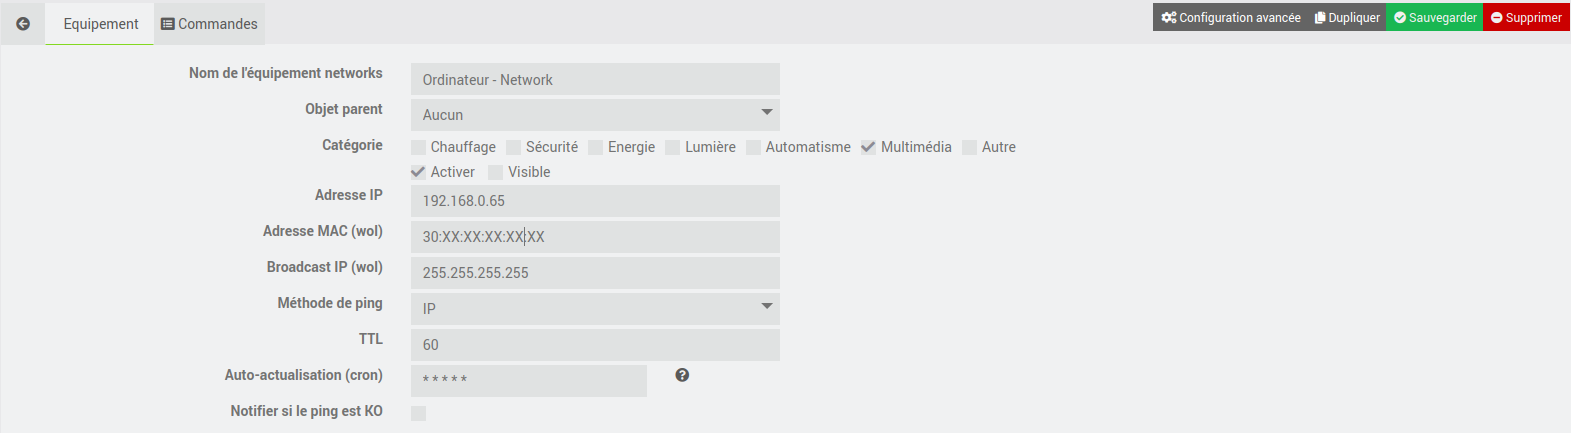This screenshot has height=433, width=1571.
Task: Delete equipment with Supprimer button
Action: pos(1526,17)
